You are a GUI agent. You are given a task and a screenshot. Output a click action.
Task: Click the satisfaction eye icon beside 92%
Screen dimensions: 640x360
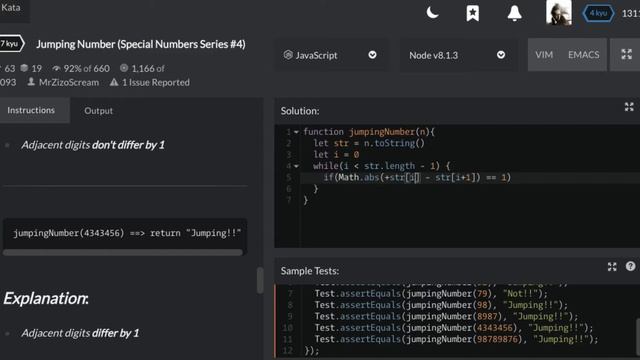56,68
